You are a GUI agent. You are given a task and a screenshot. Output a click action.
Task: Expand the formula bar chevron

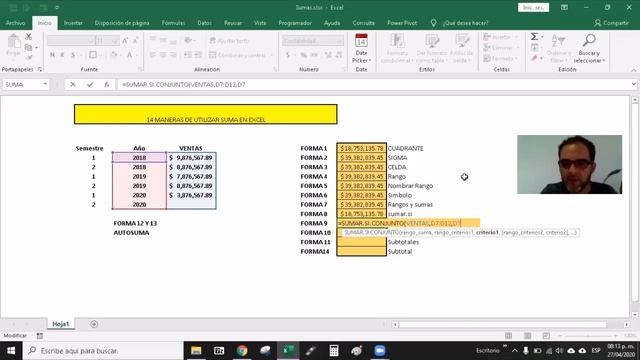633,84
